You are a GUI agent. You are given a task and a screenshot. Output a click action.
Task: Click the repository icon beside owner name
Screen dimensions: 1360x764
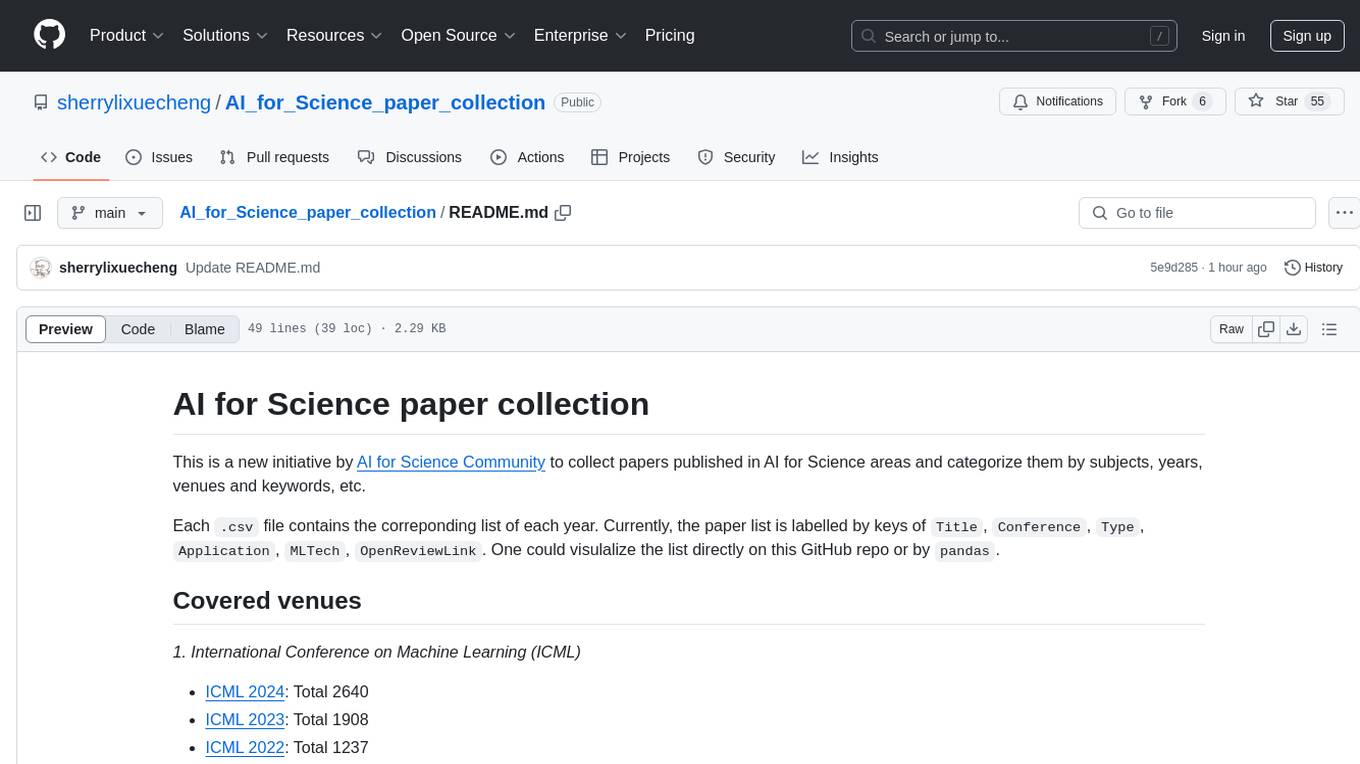click(x=41, y=102)
